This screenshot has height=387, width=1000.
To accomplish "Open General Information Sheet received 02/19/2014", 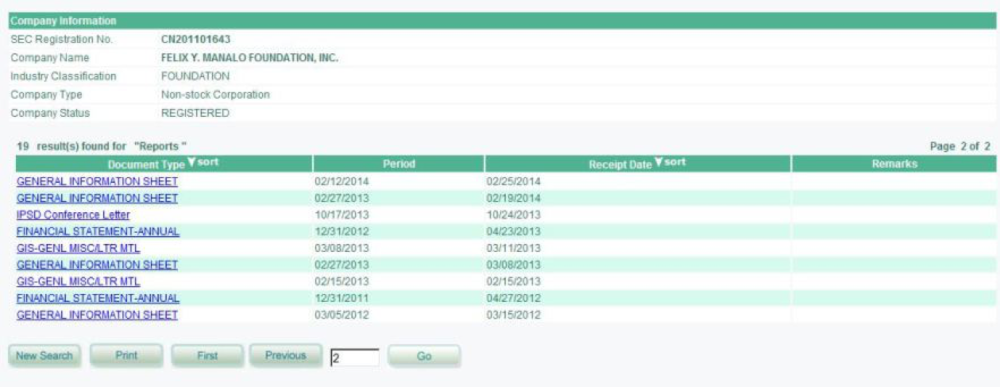I will pyautogui.click(x=97, y=198).
